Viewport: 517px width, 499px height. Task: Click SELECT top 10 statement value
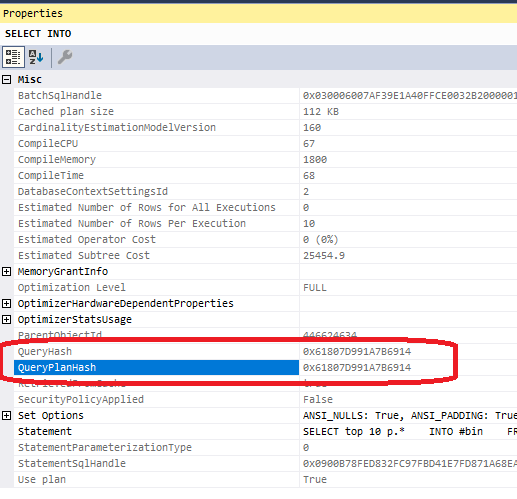coord(410,432)
